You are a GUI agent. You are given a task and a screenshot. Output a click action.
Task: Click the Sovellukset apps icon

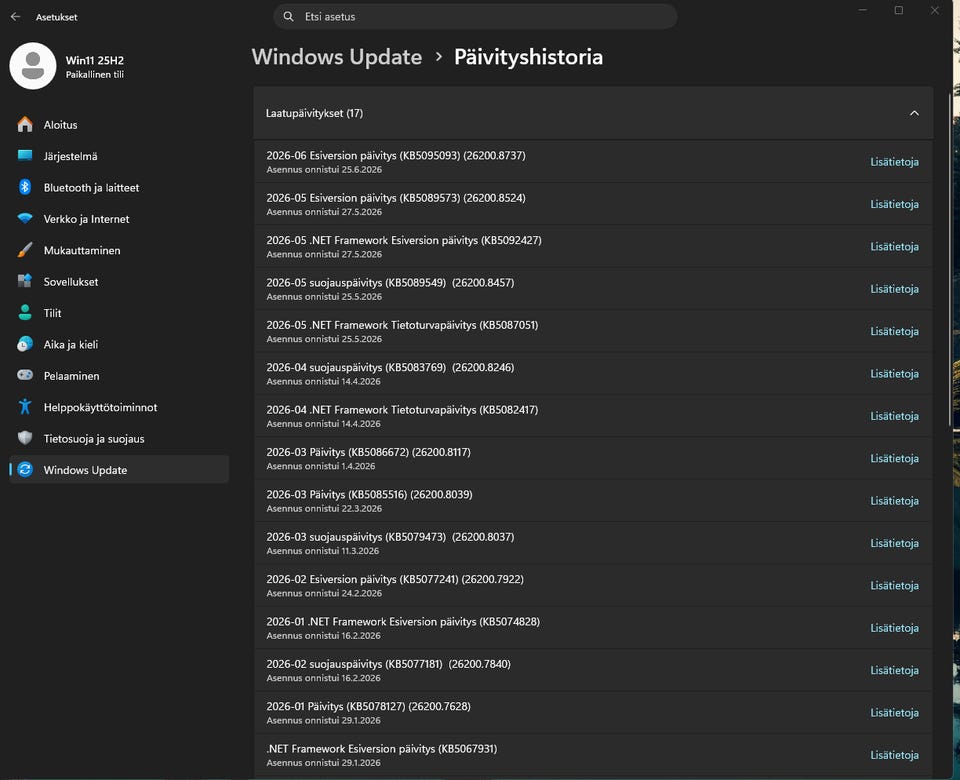coord(25,281)
